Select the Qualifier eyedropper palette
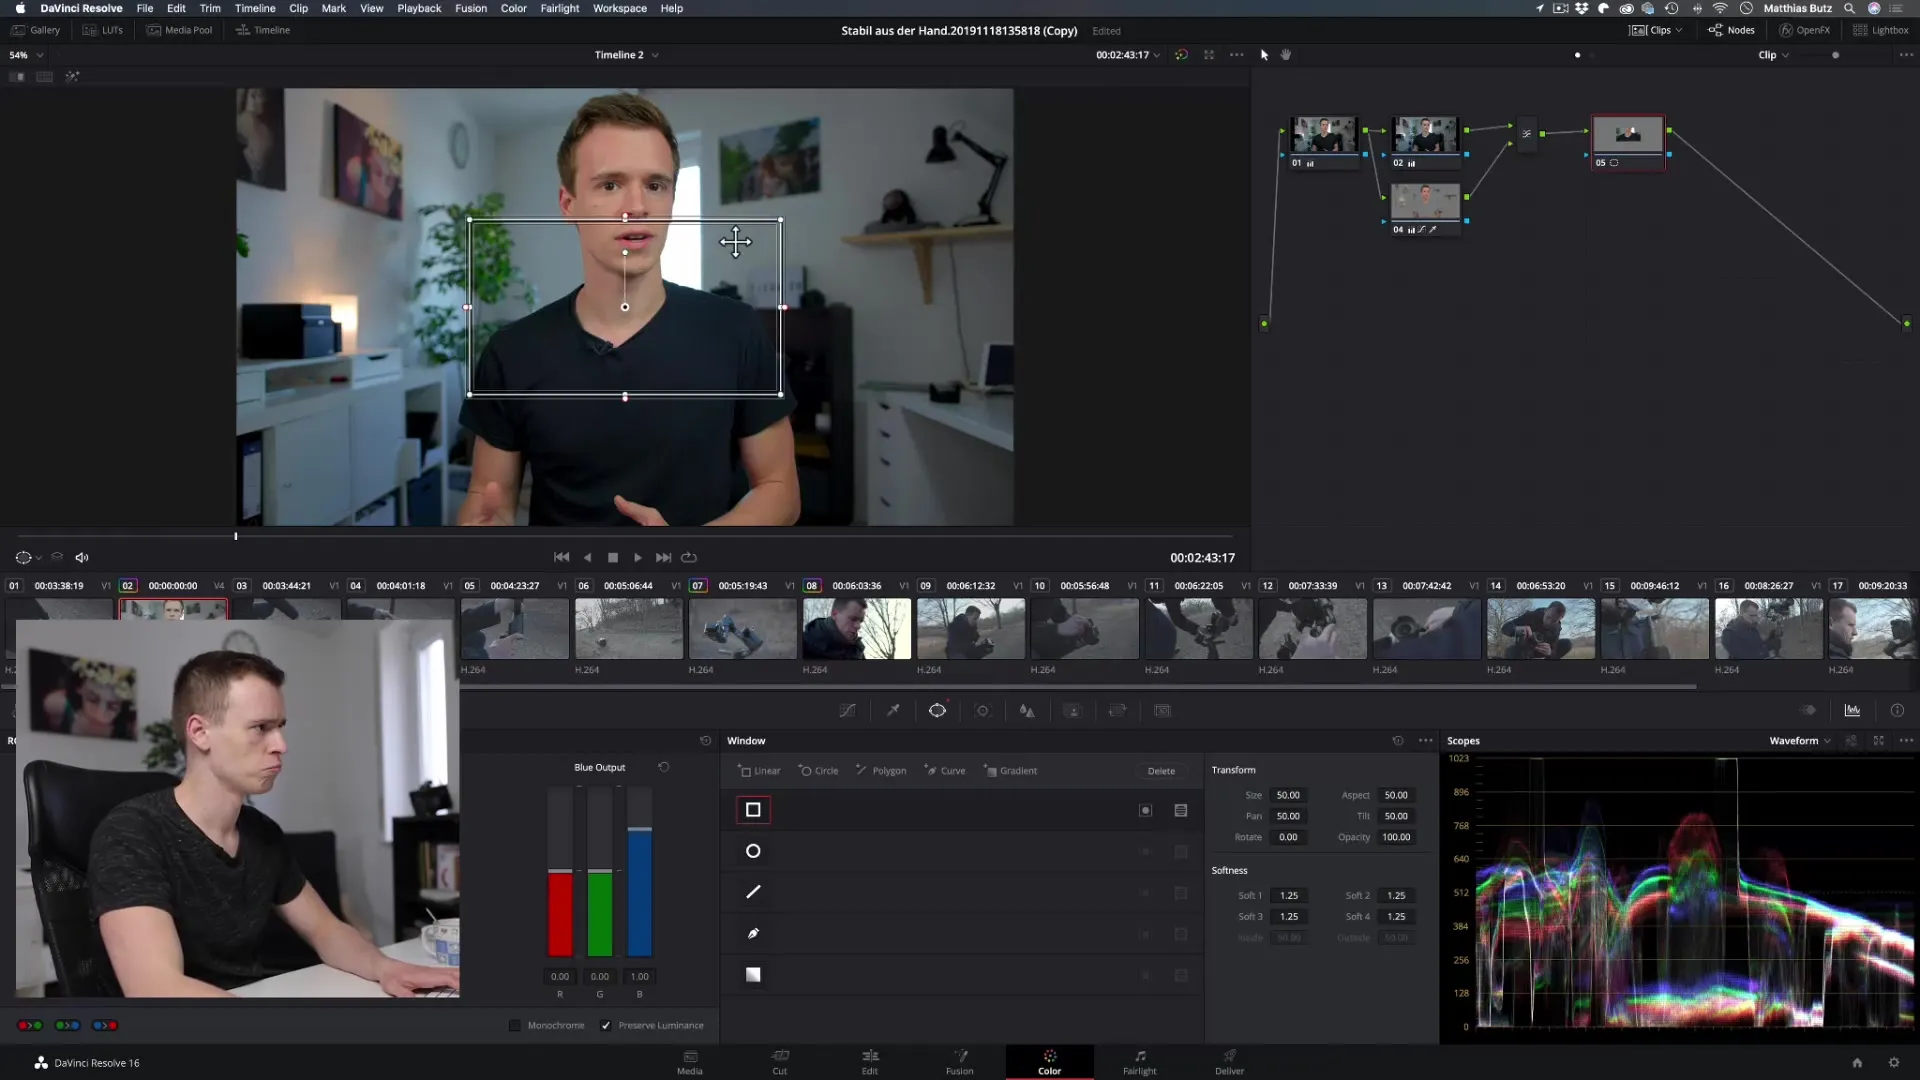 (x=893, y=711)
